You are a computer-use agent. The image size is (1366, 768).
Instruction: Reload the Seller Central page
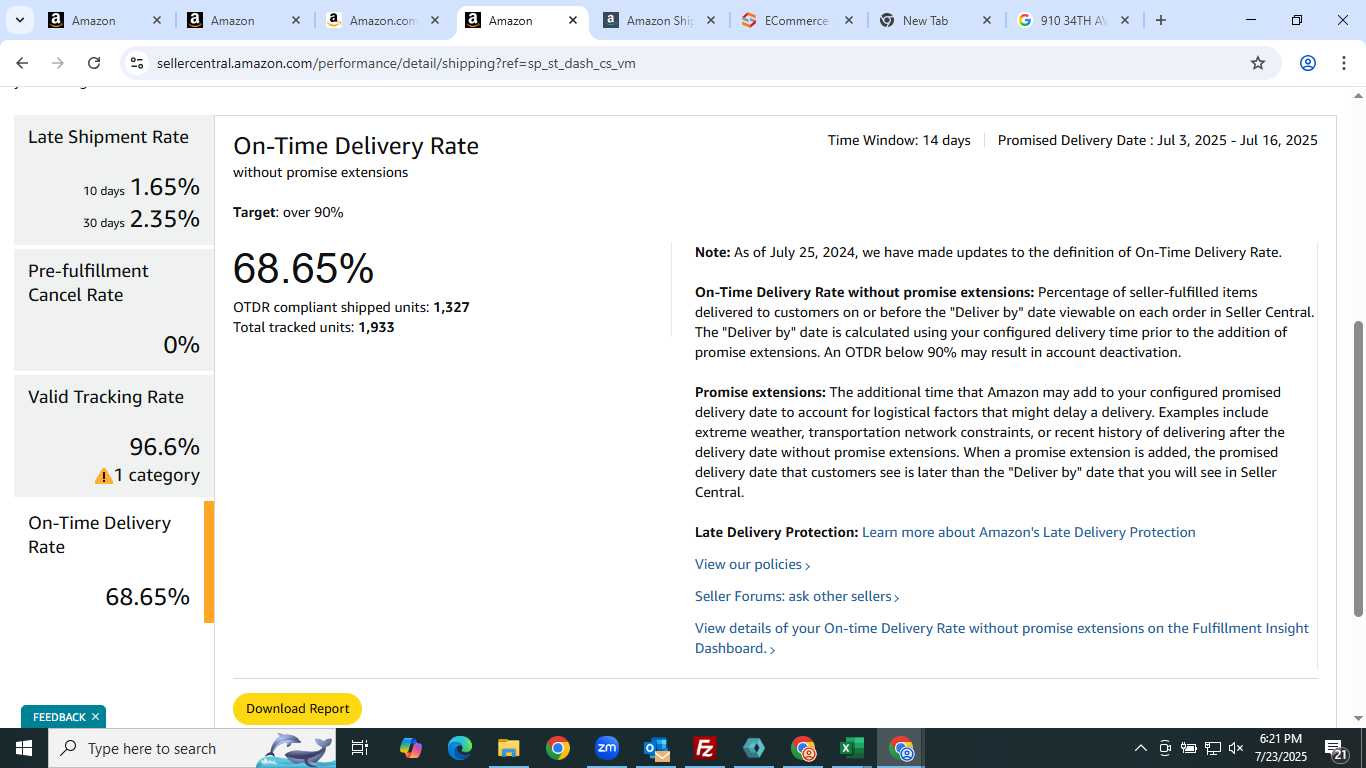[x=94, y=63]
